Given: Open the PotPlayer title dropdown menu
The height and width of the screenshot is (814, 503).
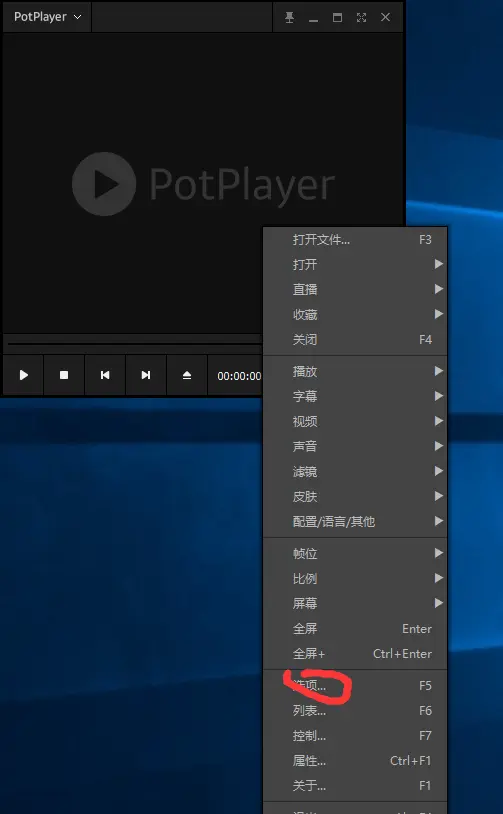Looking at the screenshot, I should pos(47,17).
